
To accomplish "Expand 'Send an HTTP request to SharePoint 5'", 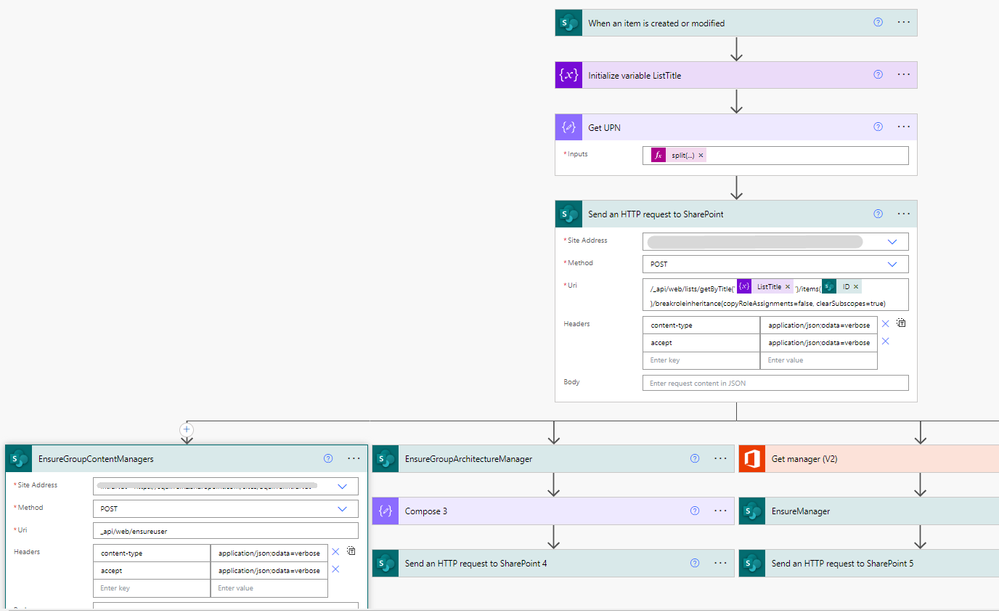I will click(869, 563).
